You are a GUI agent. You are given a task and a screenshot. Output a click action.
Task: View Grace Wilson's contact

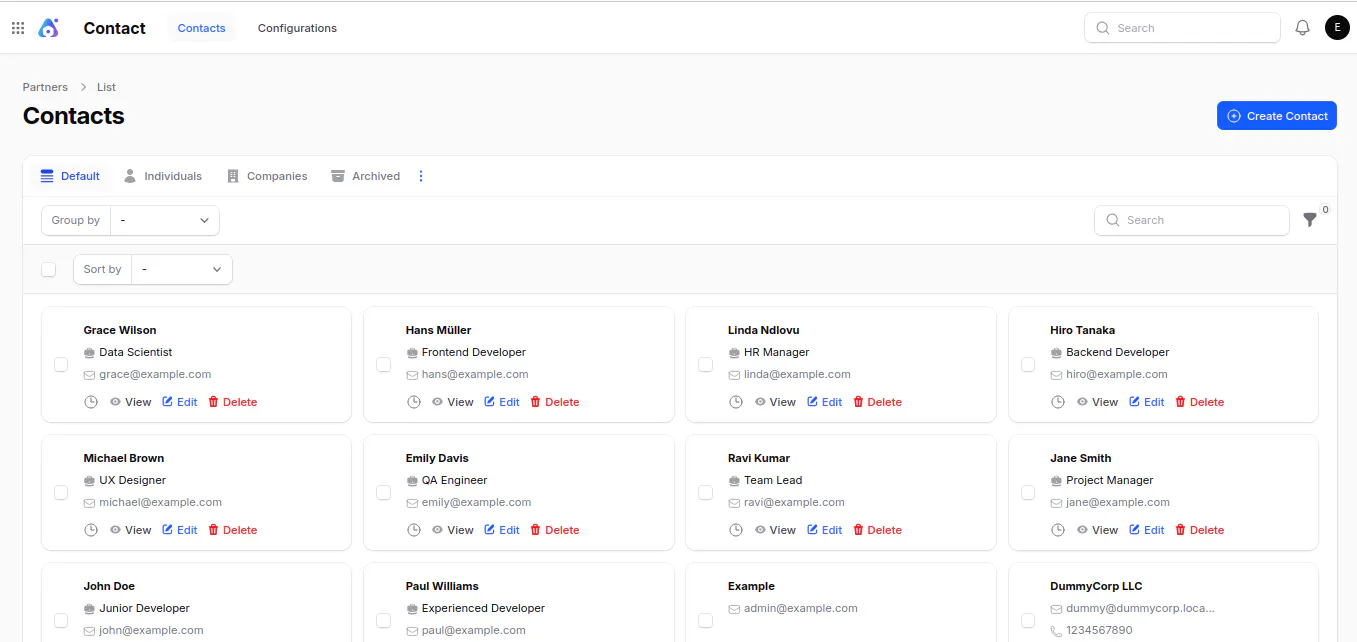pyautogui.click(x=131, y=402)
